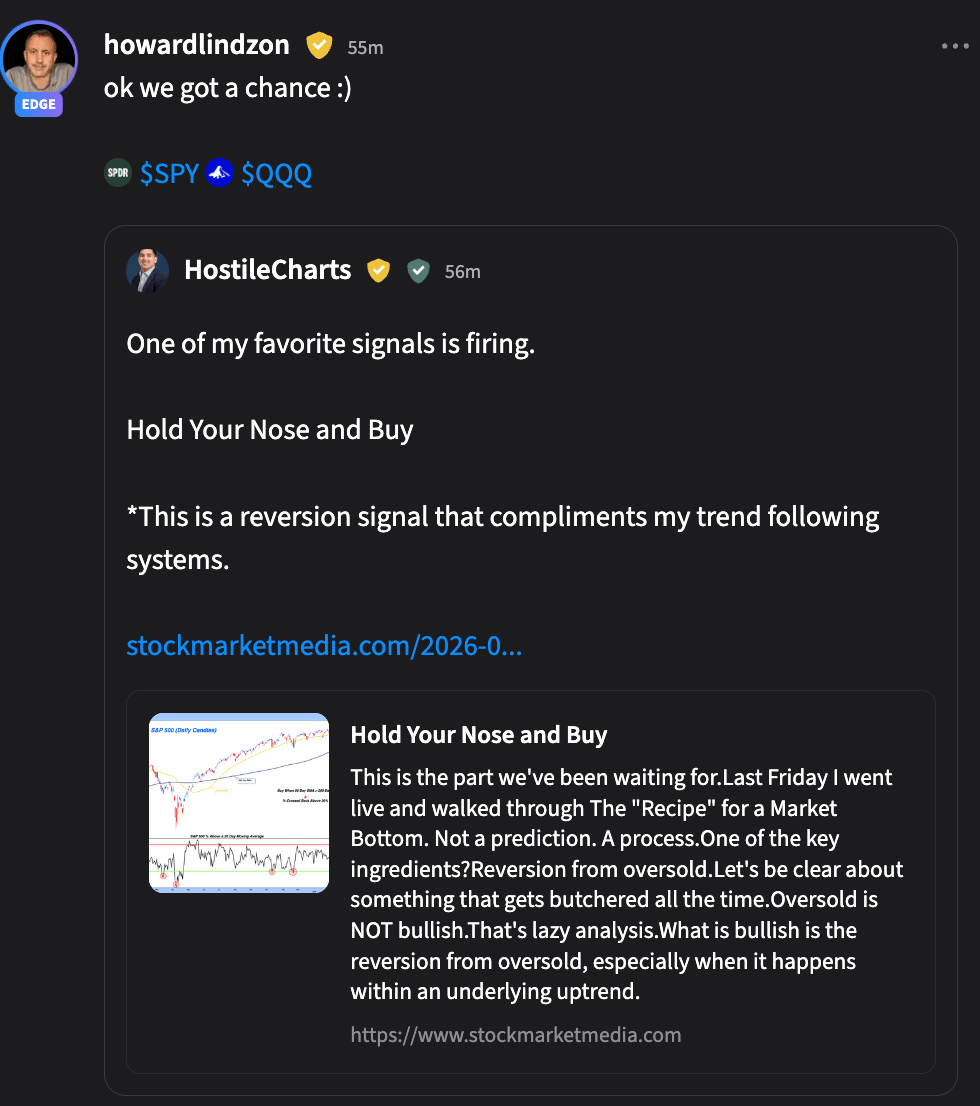980x1106 pixels.
Task: Click the SPDR logo icon beside $SPY
Action: pos(118,173)
